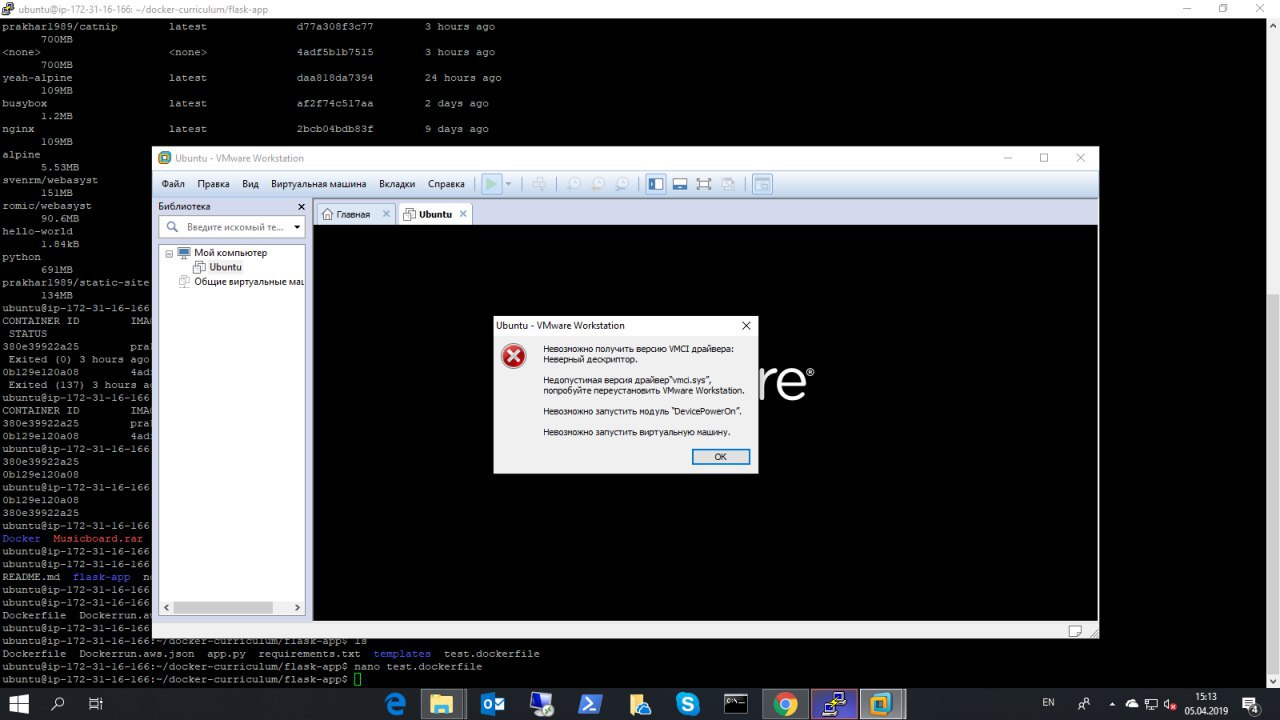
Task: Select Мой компьютер in the library tree
Action: pos(230,253)
